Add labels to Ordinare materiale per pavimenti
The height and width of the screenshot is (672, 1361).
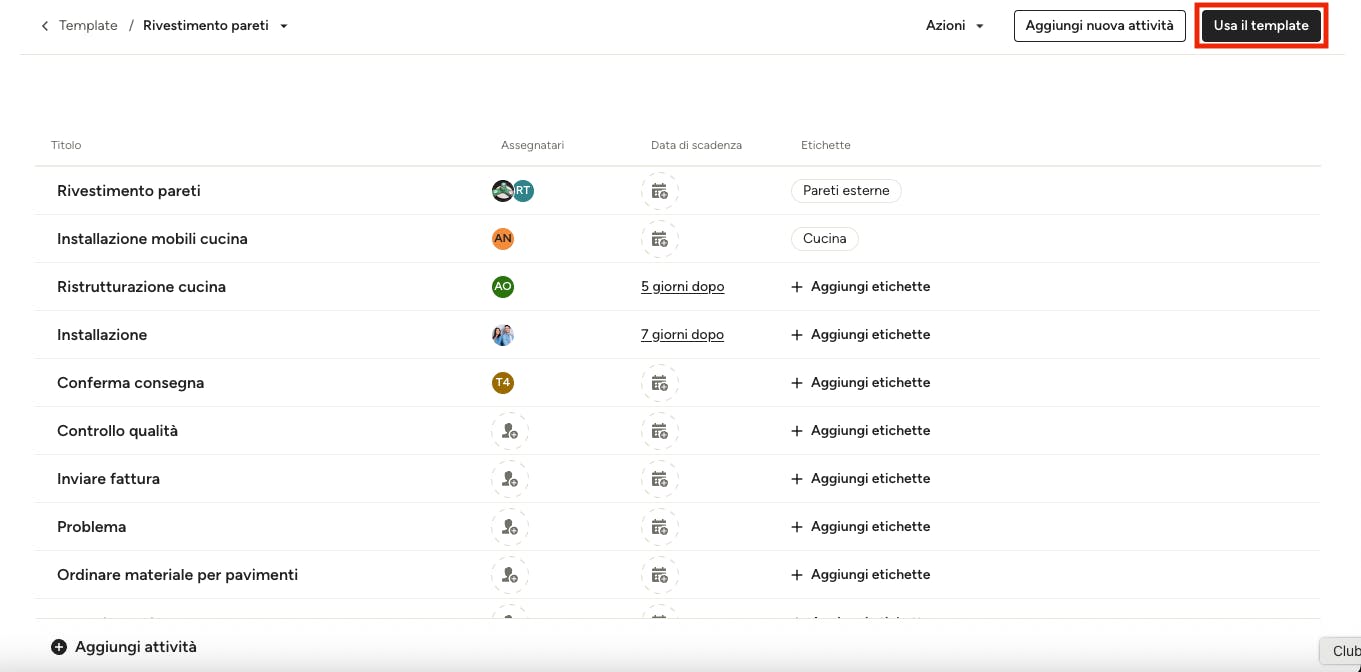(861, 575)
